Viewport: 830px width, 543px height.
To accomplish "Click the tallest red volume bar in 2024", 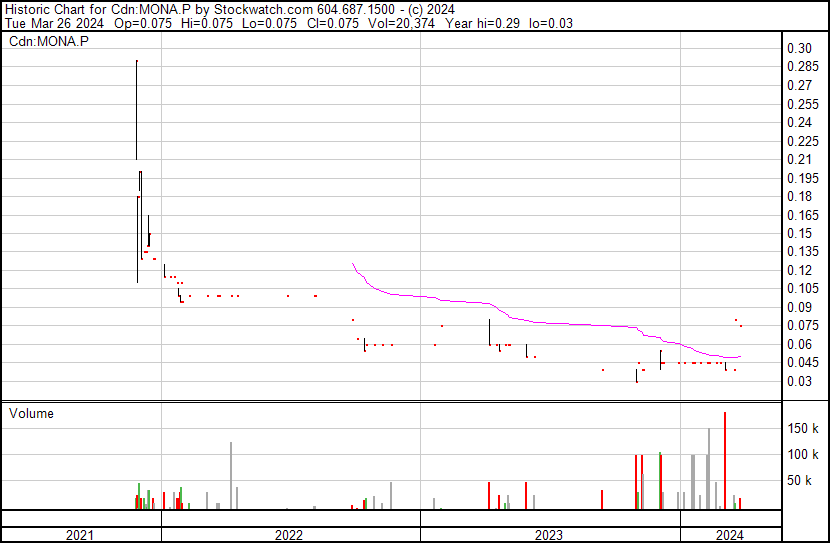I will pyautogui.click(x=725, y=460).
